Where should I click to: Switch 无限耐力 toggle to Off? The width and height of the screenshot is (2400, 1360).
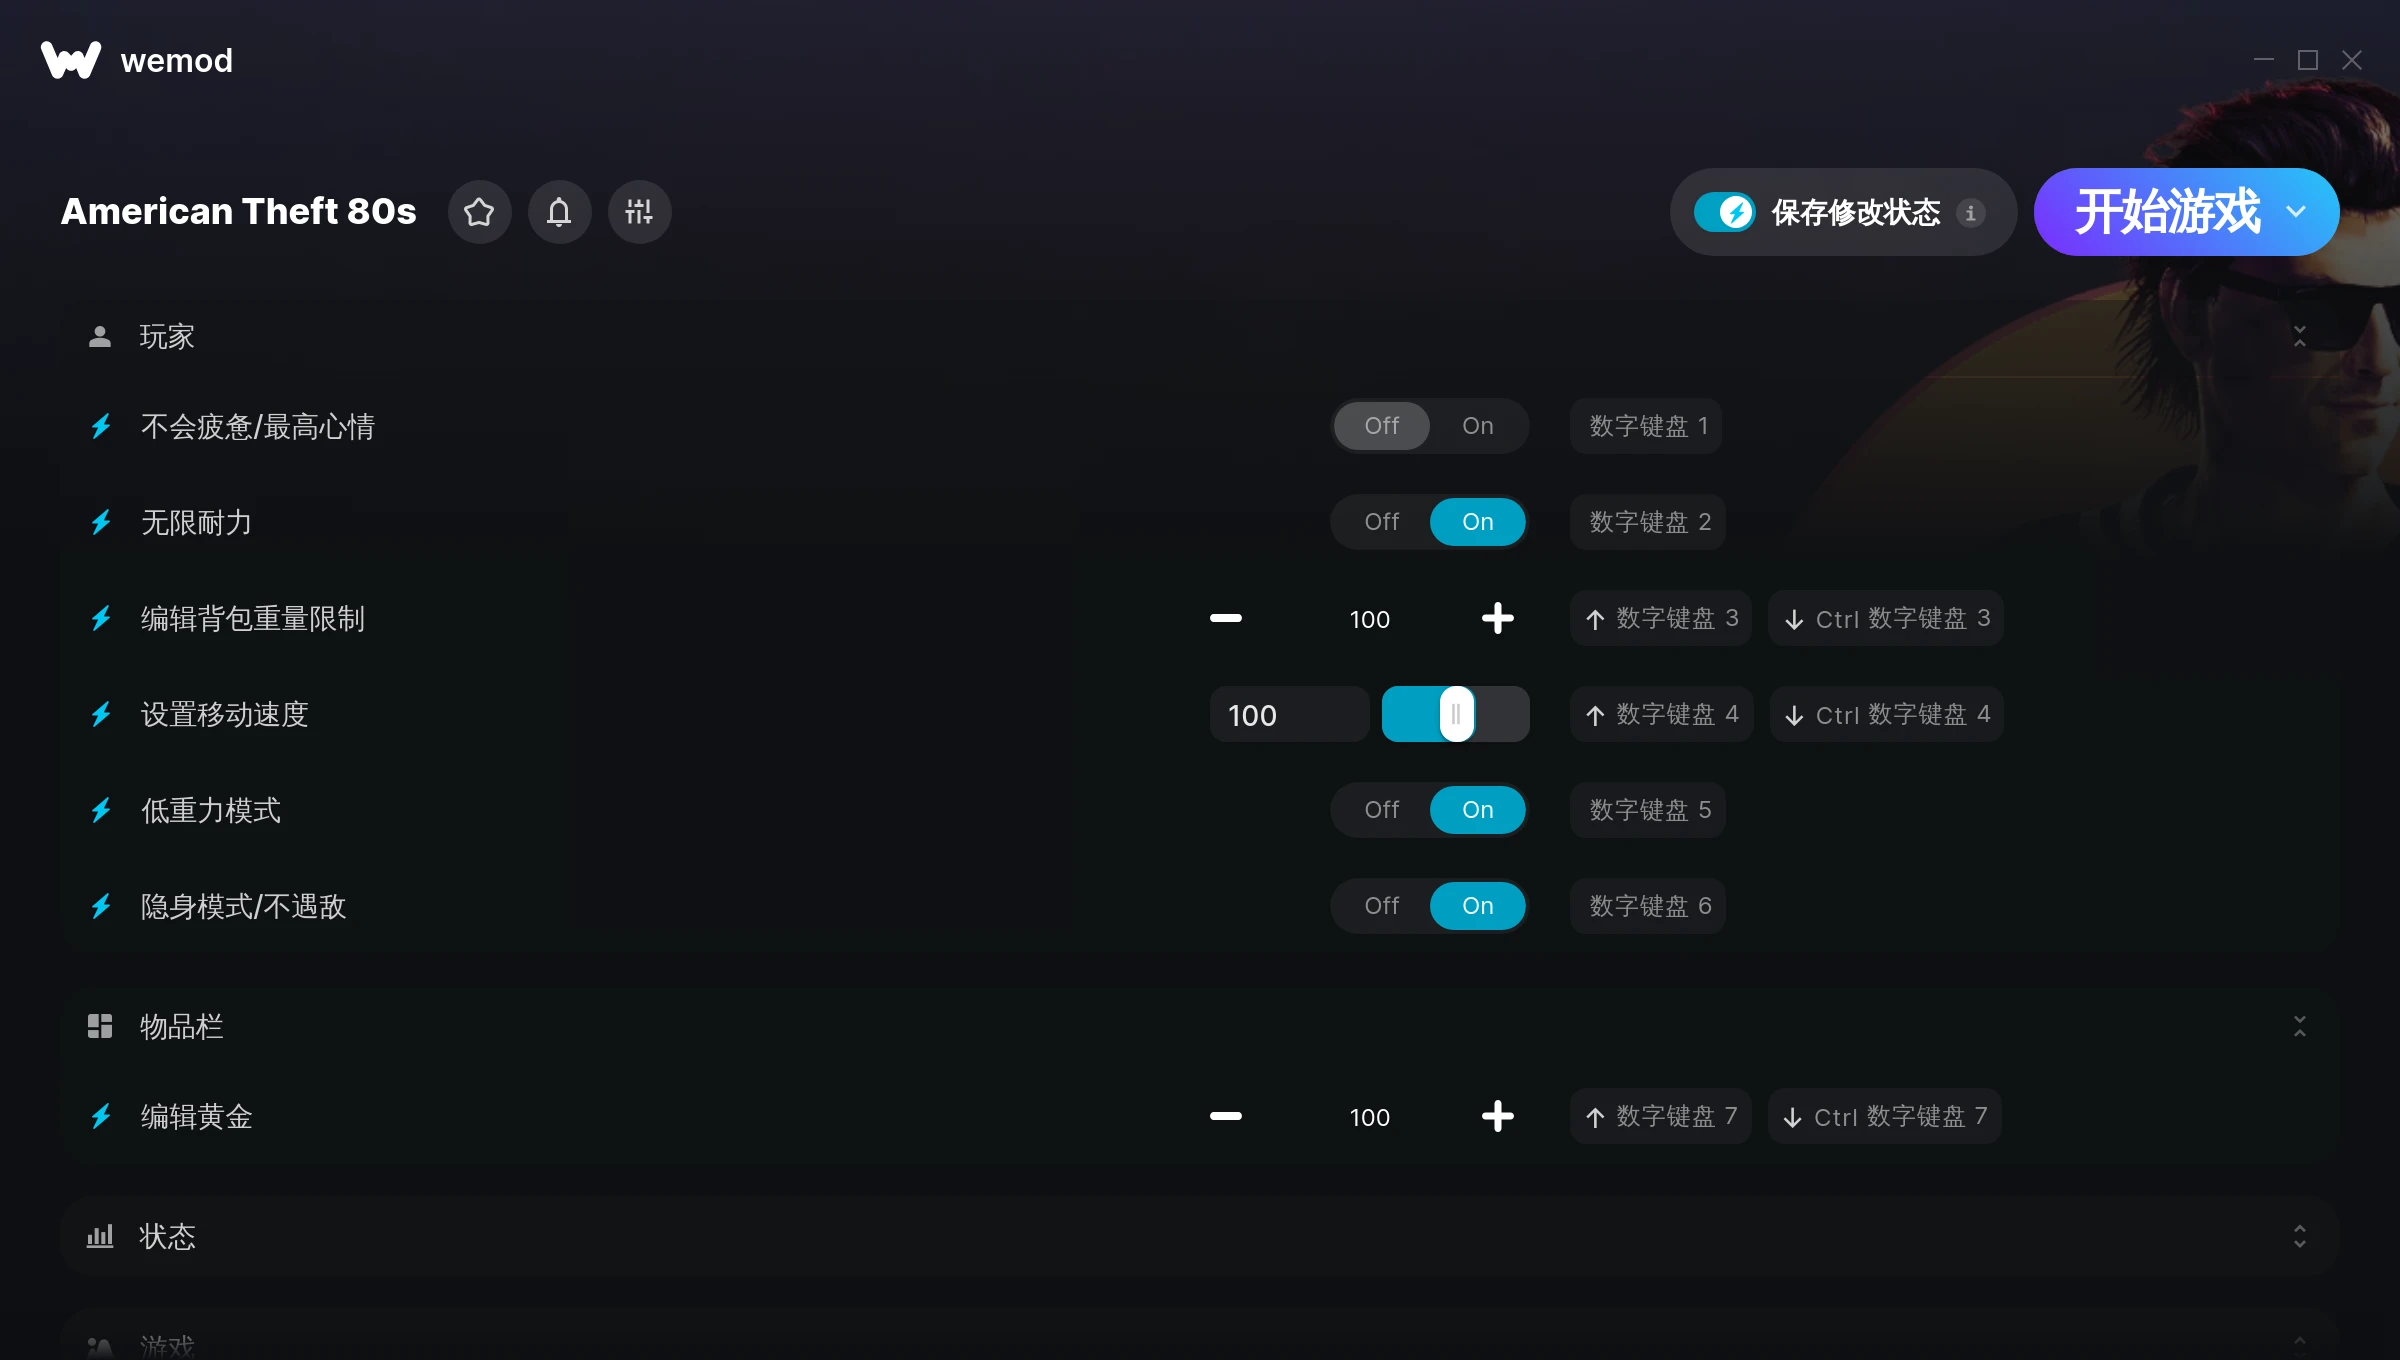1382,522
